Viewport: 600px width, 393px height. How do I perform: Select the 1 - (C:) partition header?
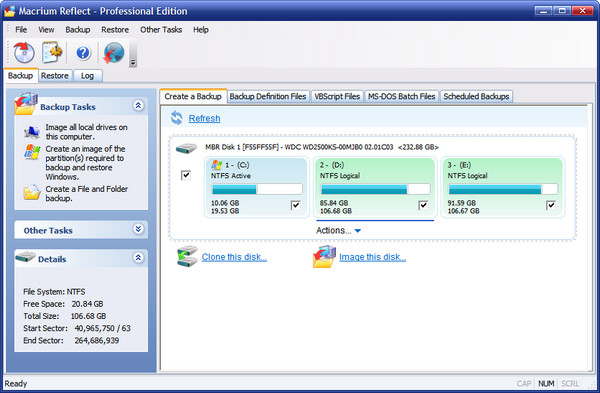click(x=237, y=165)
